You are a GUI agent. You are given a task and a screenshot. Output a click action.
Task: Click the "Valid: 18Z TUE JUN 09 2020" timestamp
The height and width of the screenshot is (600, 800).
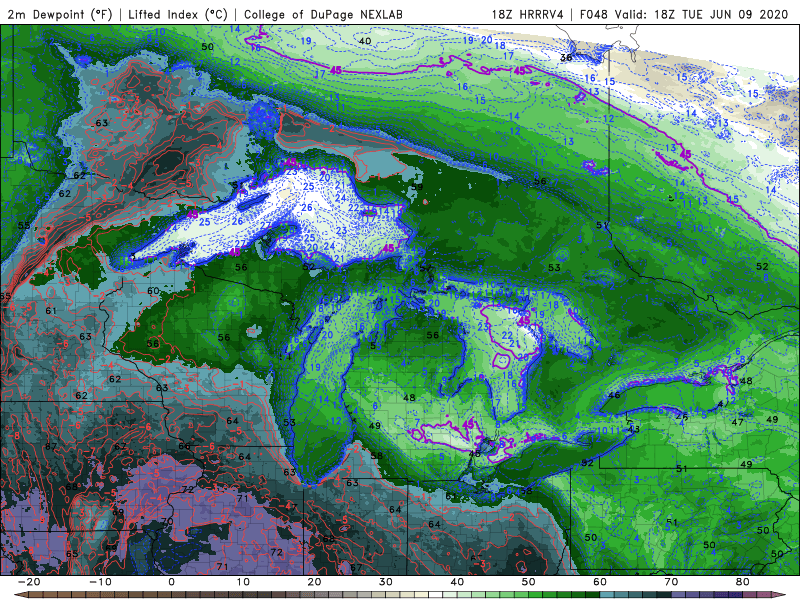tap(702, 15)
